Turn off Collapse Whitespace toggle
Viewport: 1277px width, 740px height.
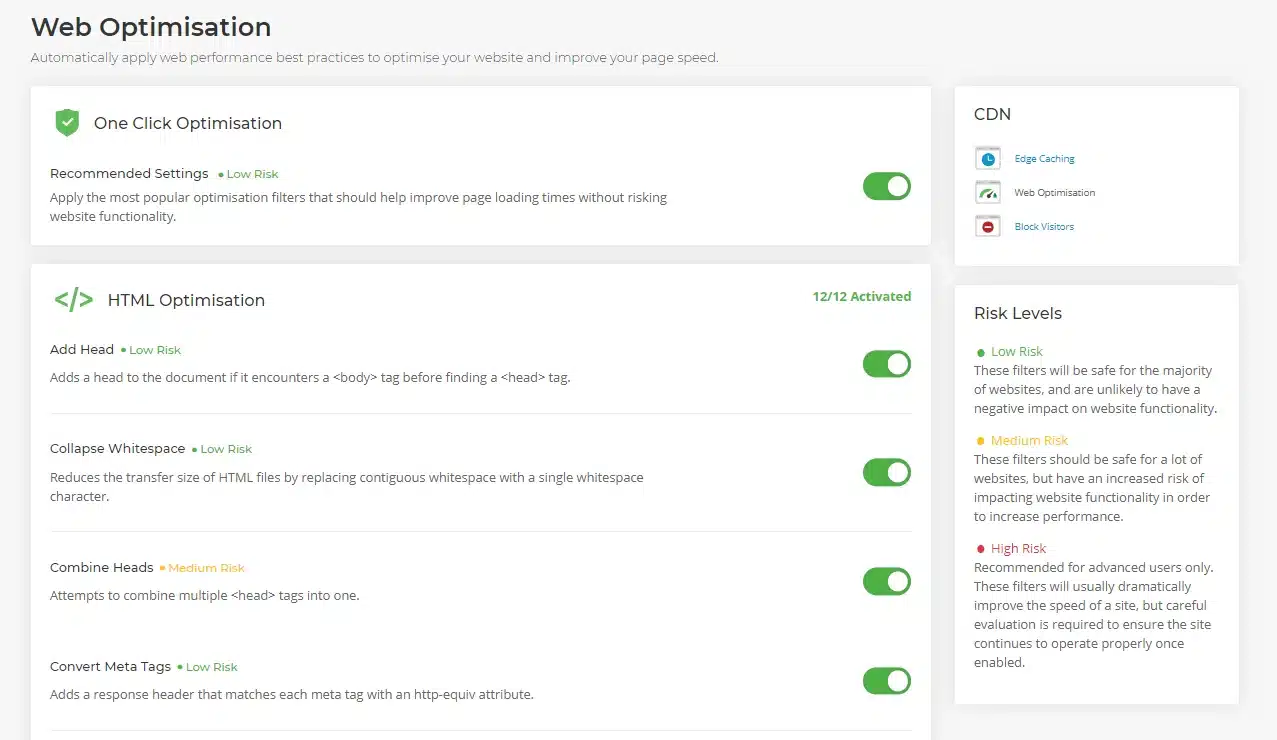coord(887,472)
